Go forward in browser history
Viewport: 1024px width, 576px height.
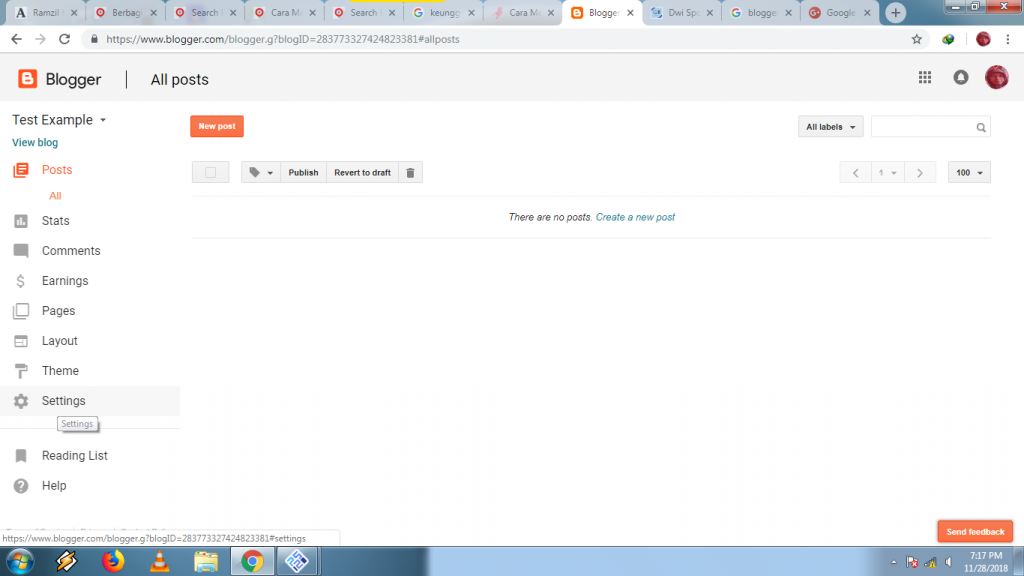click(x=40, y=39)
